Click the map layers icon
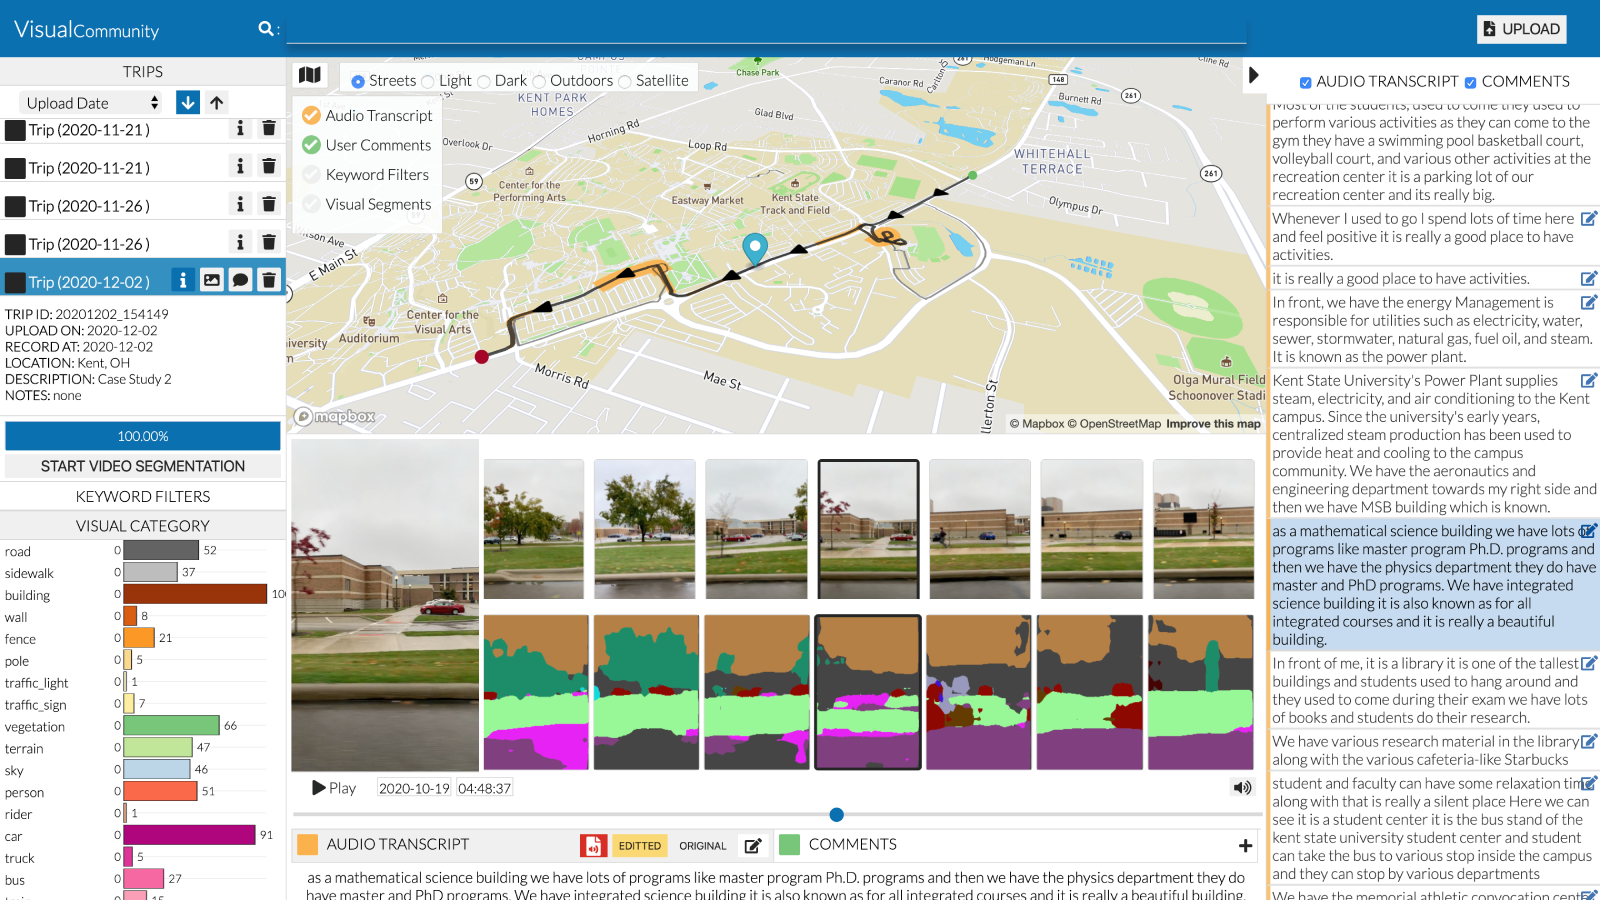 click(x=310, y=75)
